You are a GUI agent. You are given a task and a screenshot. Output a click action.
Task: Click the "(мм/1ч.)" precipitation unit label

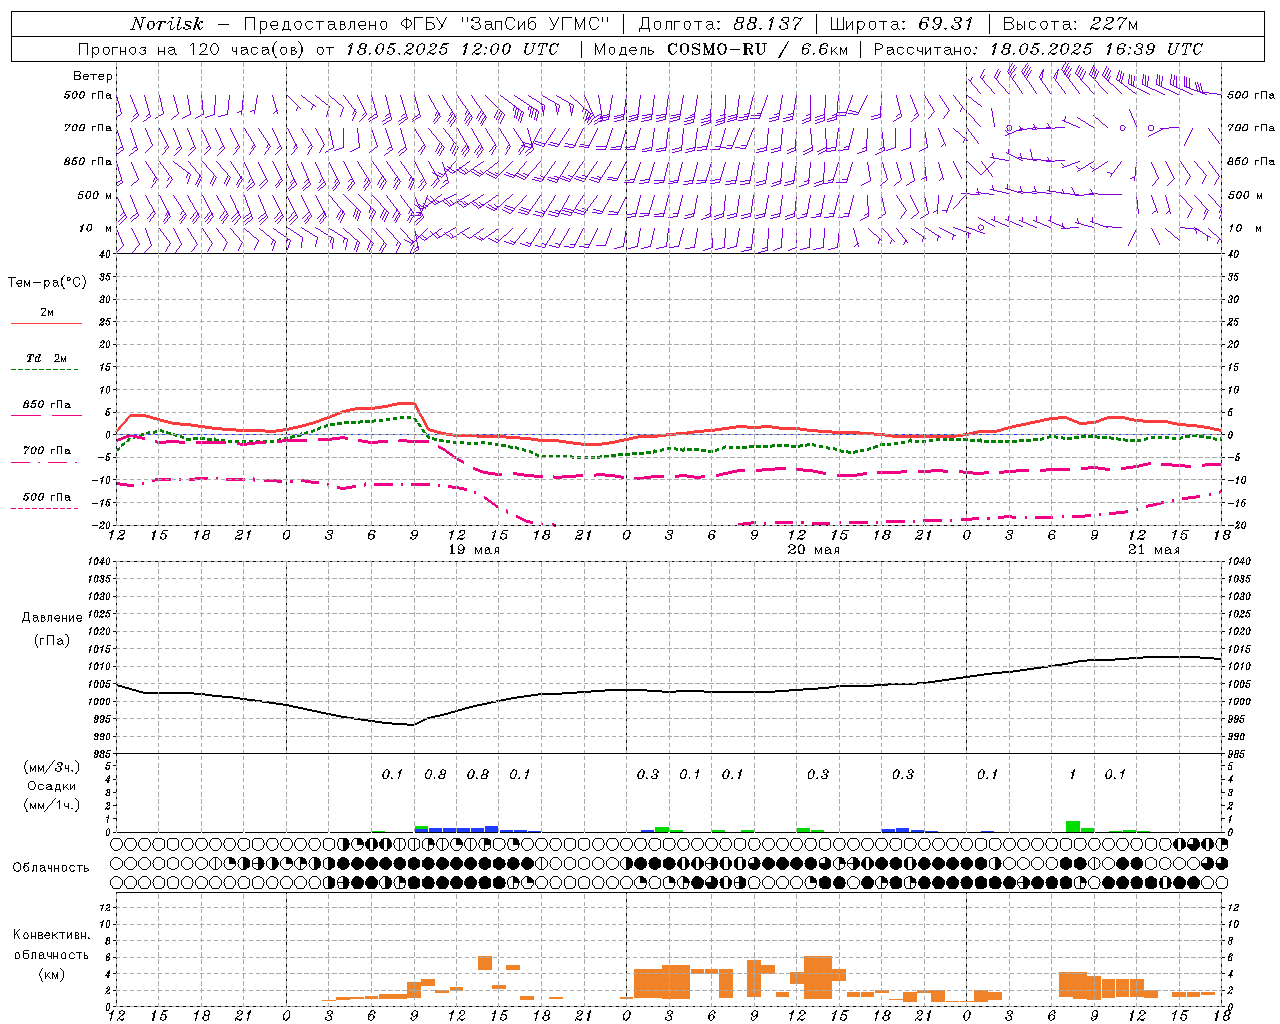51,805
